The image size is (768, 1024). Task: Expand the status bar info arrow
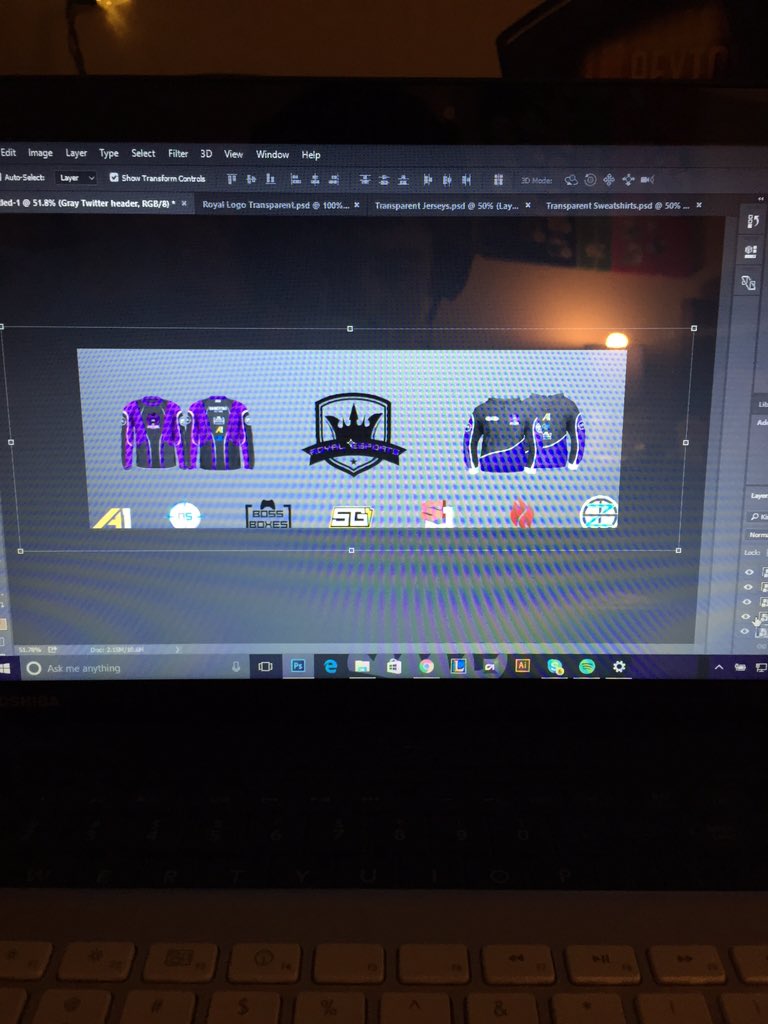pos(178,650)
